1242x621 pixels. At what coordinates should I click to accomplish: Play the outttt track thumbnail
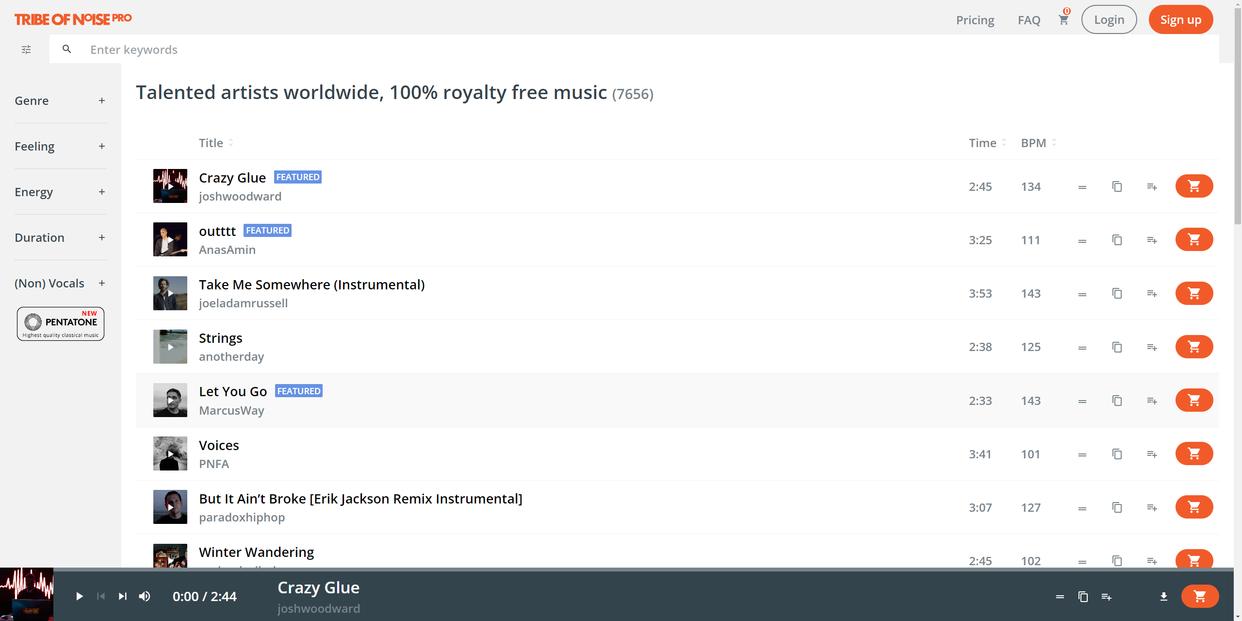(x=170, y=240)
